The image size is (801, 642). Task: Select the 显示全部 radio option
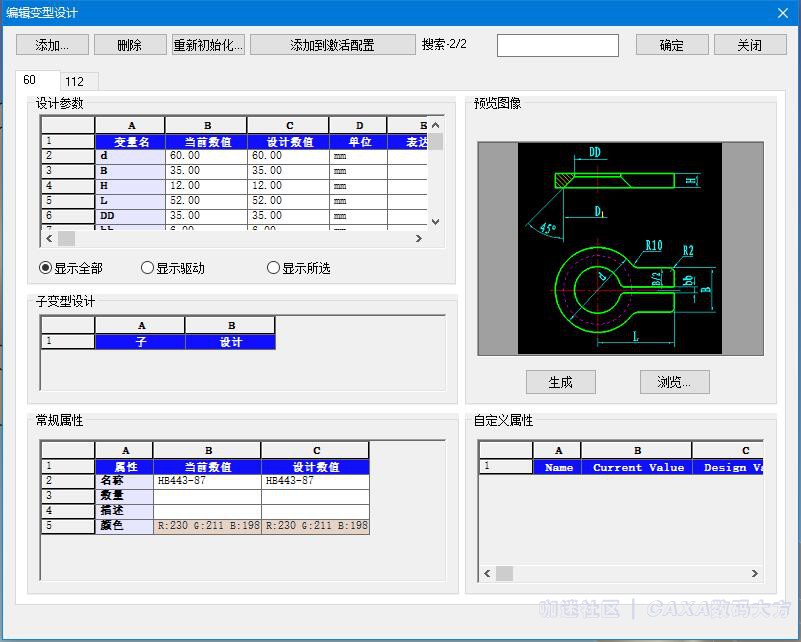point(46,268)
